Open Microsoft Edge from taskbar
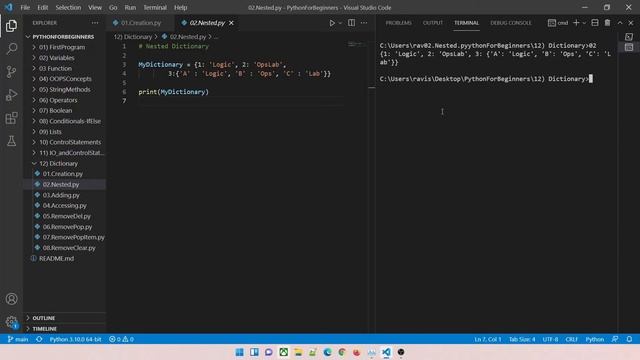The width and height of the screenshot is (640, 360). (327, 352)
